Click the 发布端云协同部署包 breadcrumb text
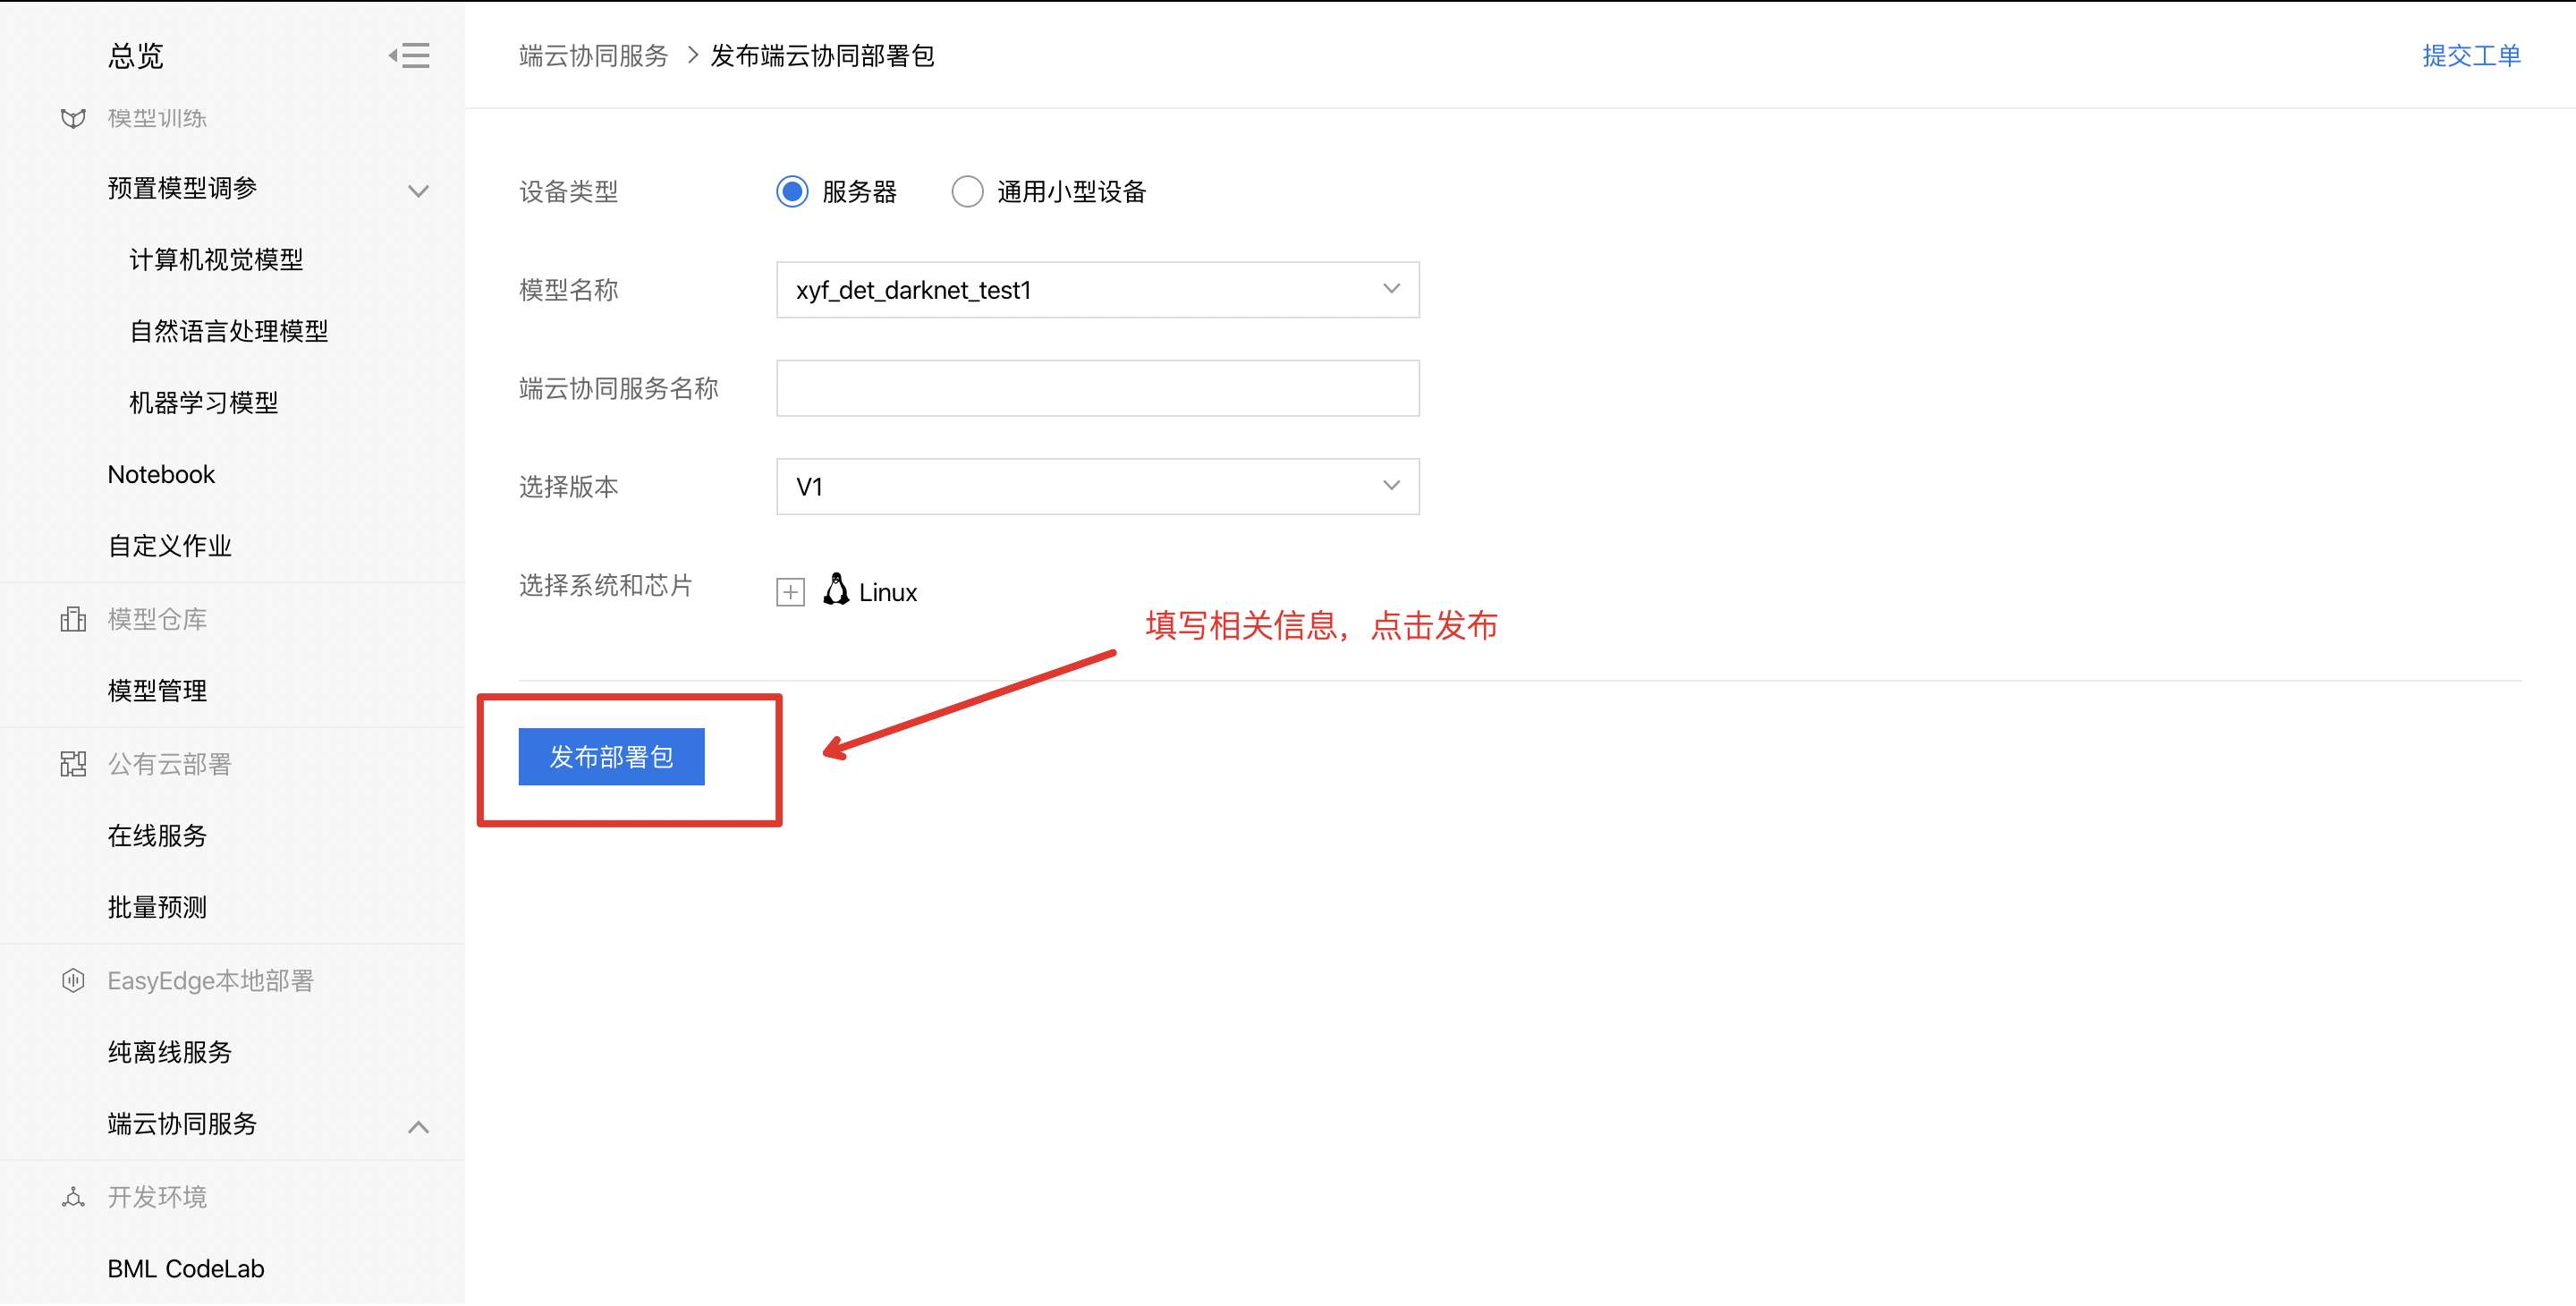 (822, 55)
